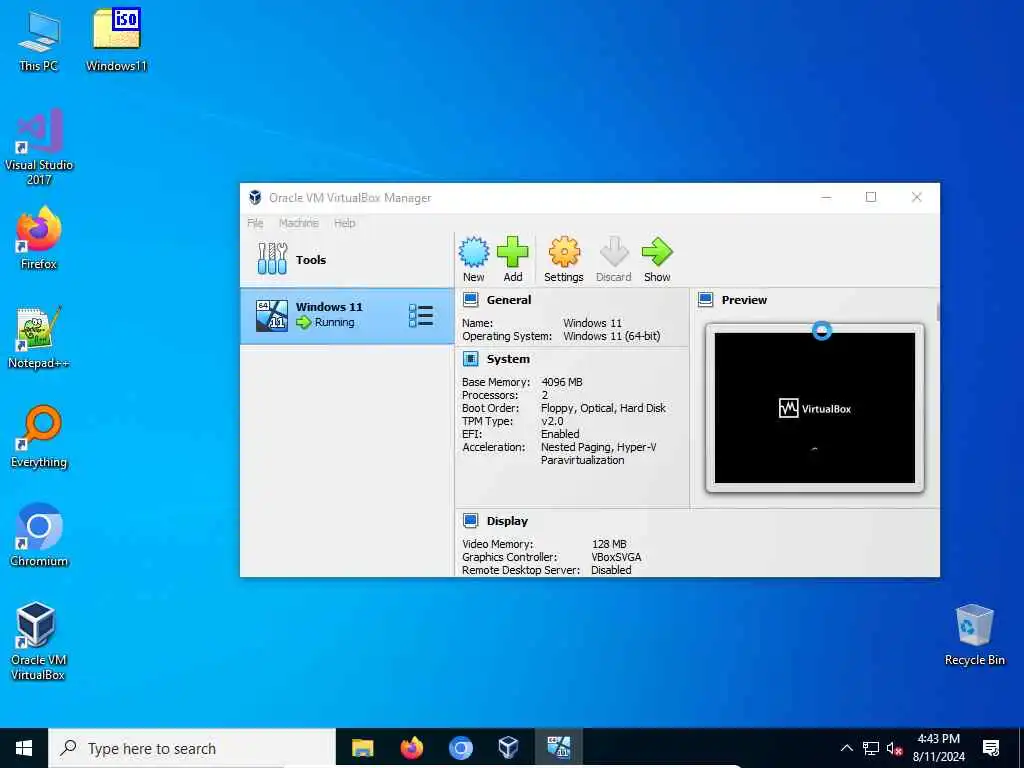The width and height of the screenshot is (1024, 768).
Task: Click the taskbar search box
Action: click(192, 748)
